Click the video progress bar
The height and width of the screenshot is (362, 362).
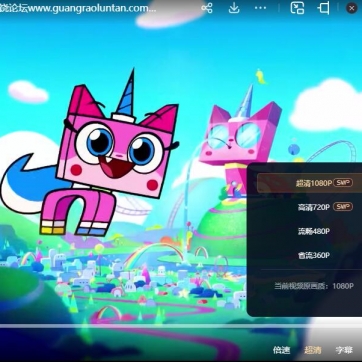181,326
